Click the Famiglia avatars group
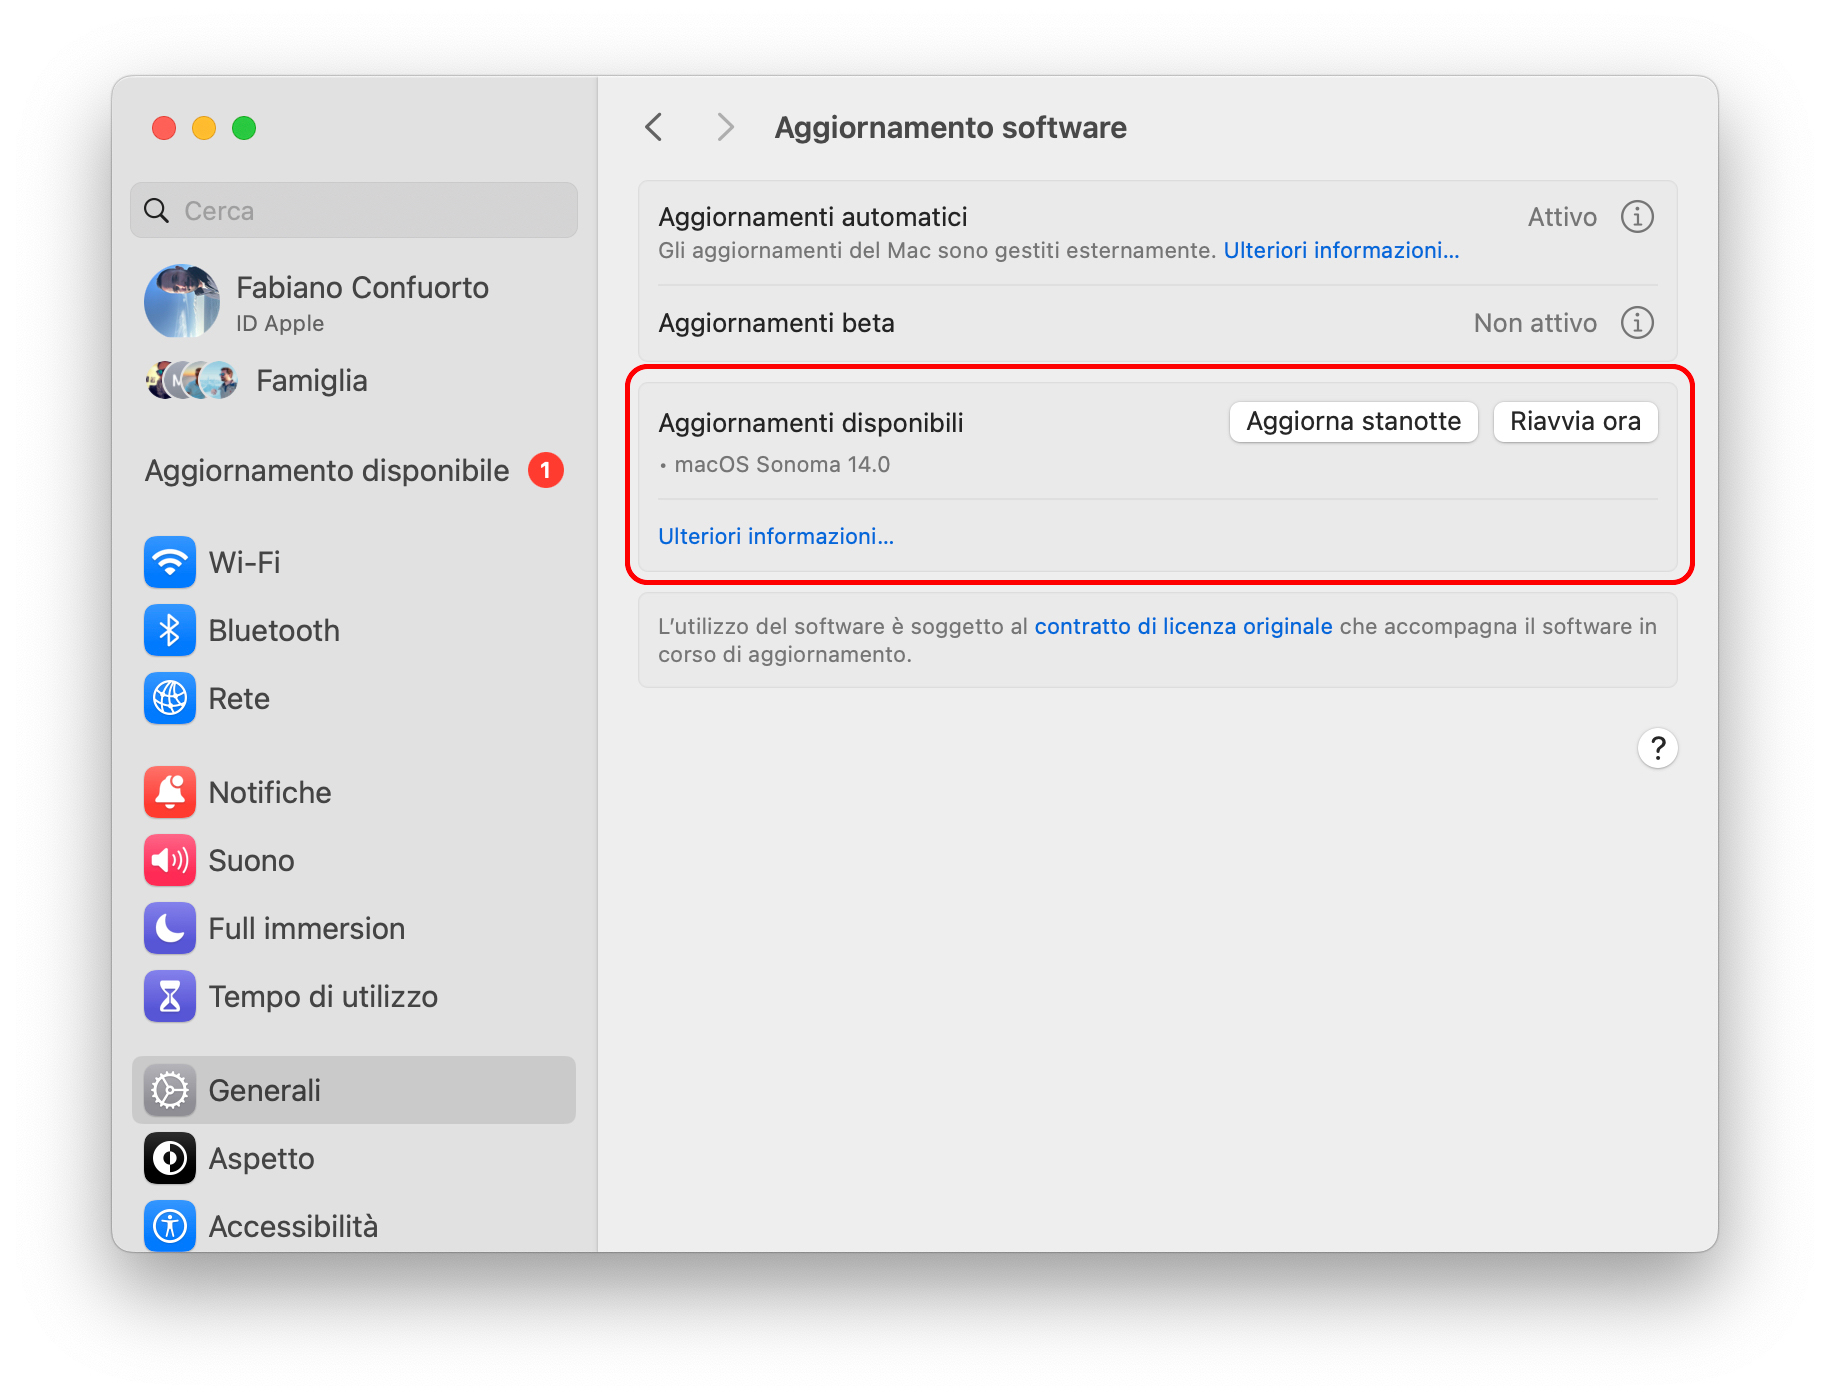The height and width of the screenshot is (1400, 1830). [192, 380]
